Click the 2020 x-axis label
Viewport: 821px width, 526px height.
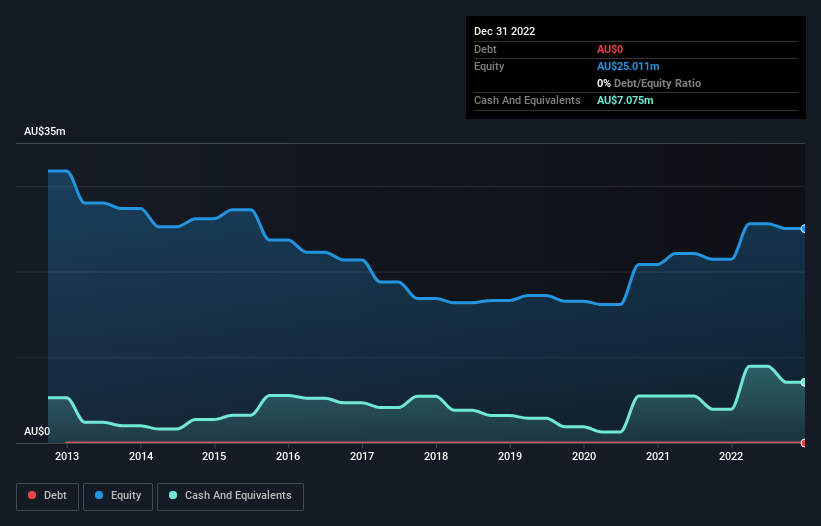(x=584, y=456)
